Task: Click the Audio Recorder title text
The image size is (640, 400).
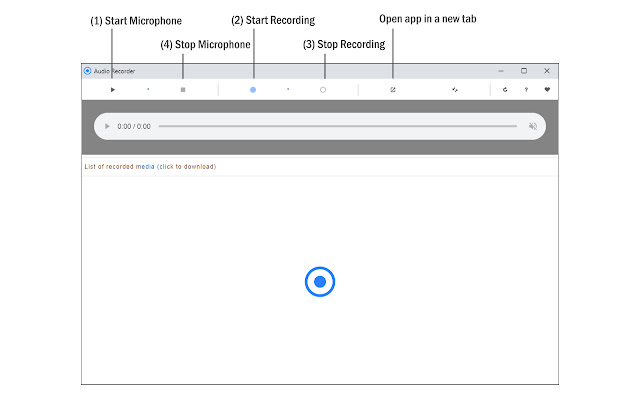Action: tap(115, 71)
